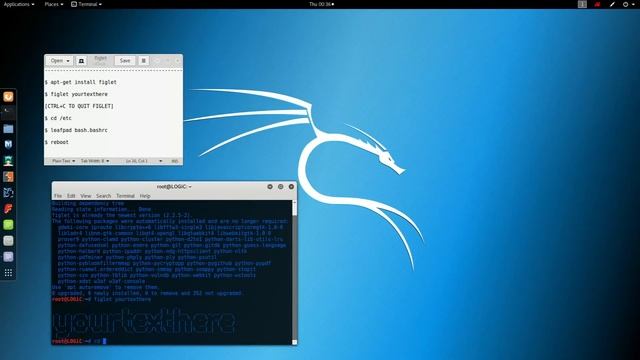Maximize the root@LOGIC terminal window
Viewport: 640px width, 360px height.
pyautogui.click(x=280, y=187)
